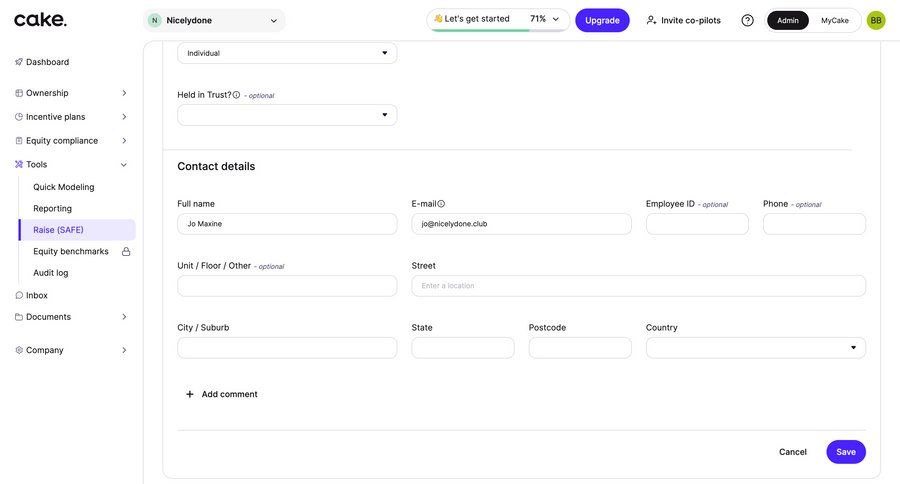Image resolution: width=900 pixels, height=484 pixels.
Task: Open the Audit log item
Action: [51, 273]
